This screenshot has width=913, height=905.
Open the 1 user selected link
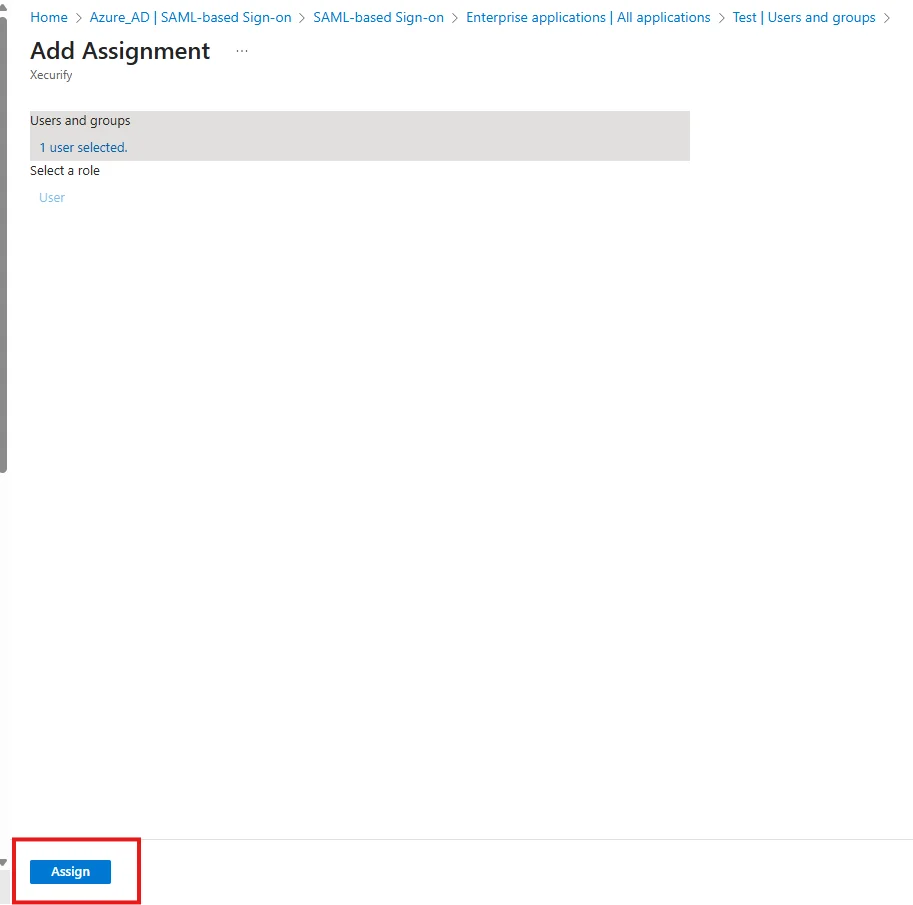[x=82, y=147]
